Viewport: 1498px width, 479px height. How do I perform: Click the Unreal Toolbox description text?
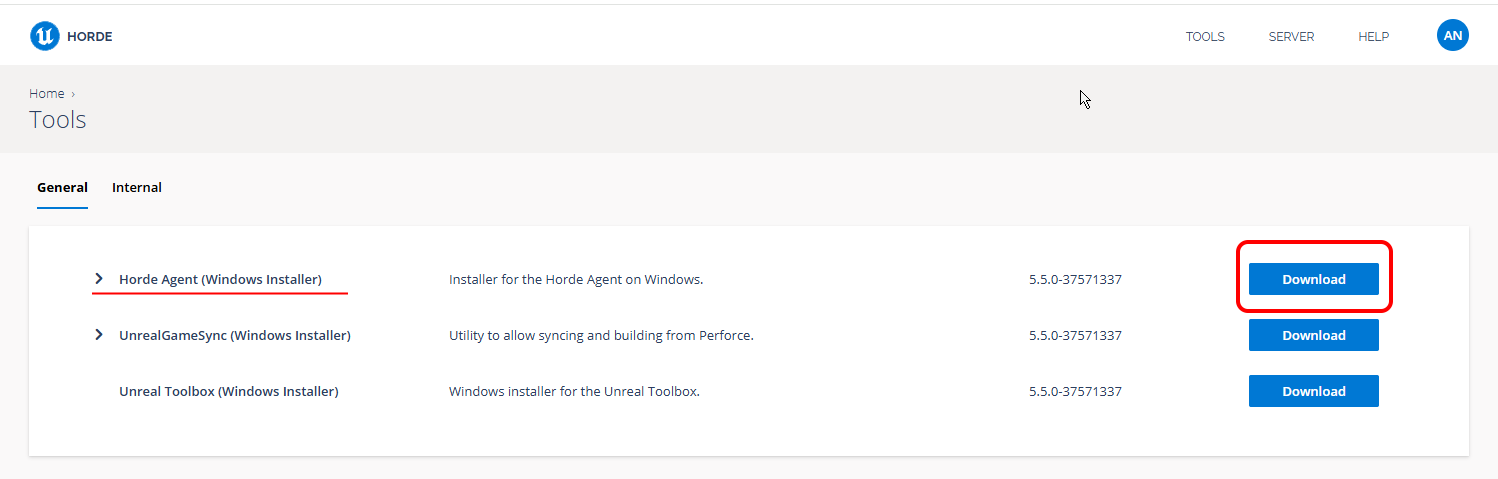(x=574, y=391)
